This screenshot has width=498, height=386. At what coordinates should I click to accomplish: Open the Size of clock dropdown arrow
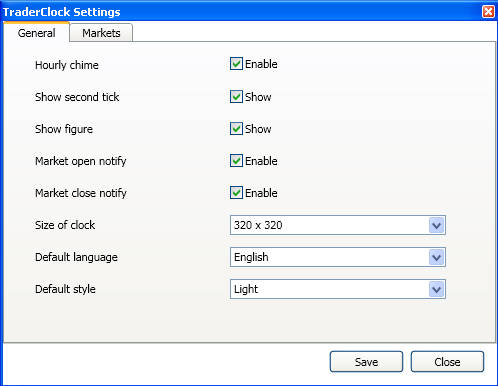(x=436, y=225)
